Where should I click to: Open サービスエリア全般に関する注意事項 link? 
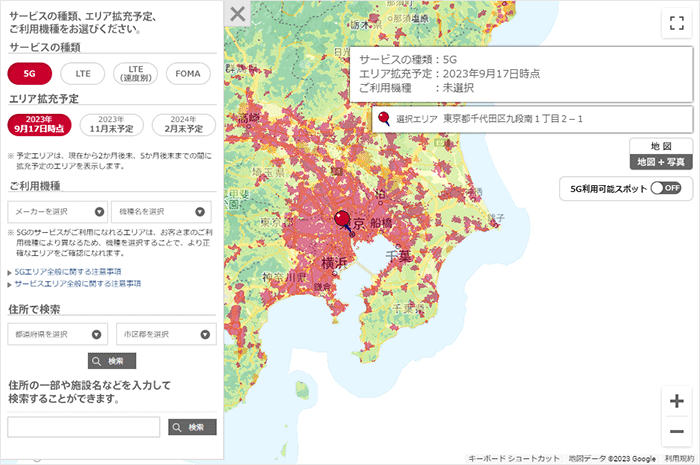pyautogui.click(x=78, y=284)
